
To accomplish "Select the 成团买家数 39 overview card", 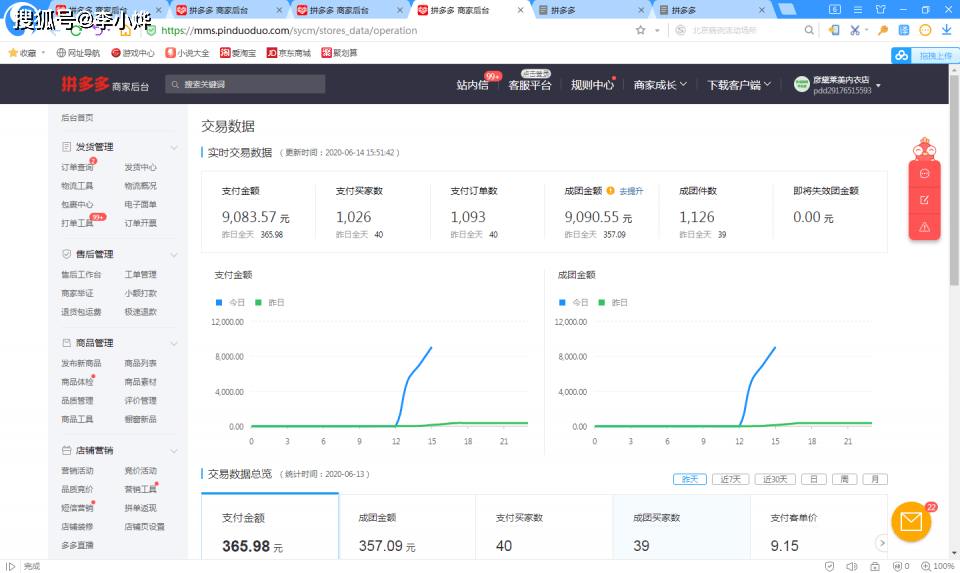I will (x=681, y=527).
